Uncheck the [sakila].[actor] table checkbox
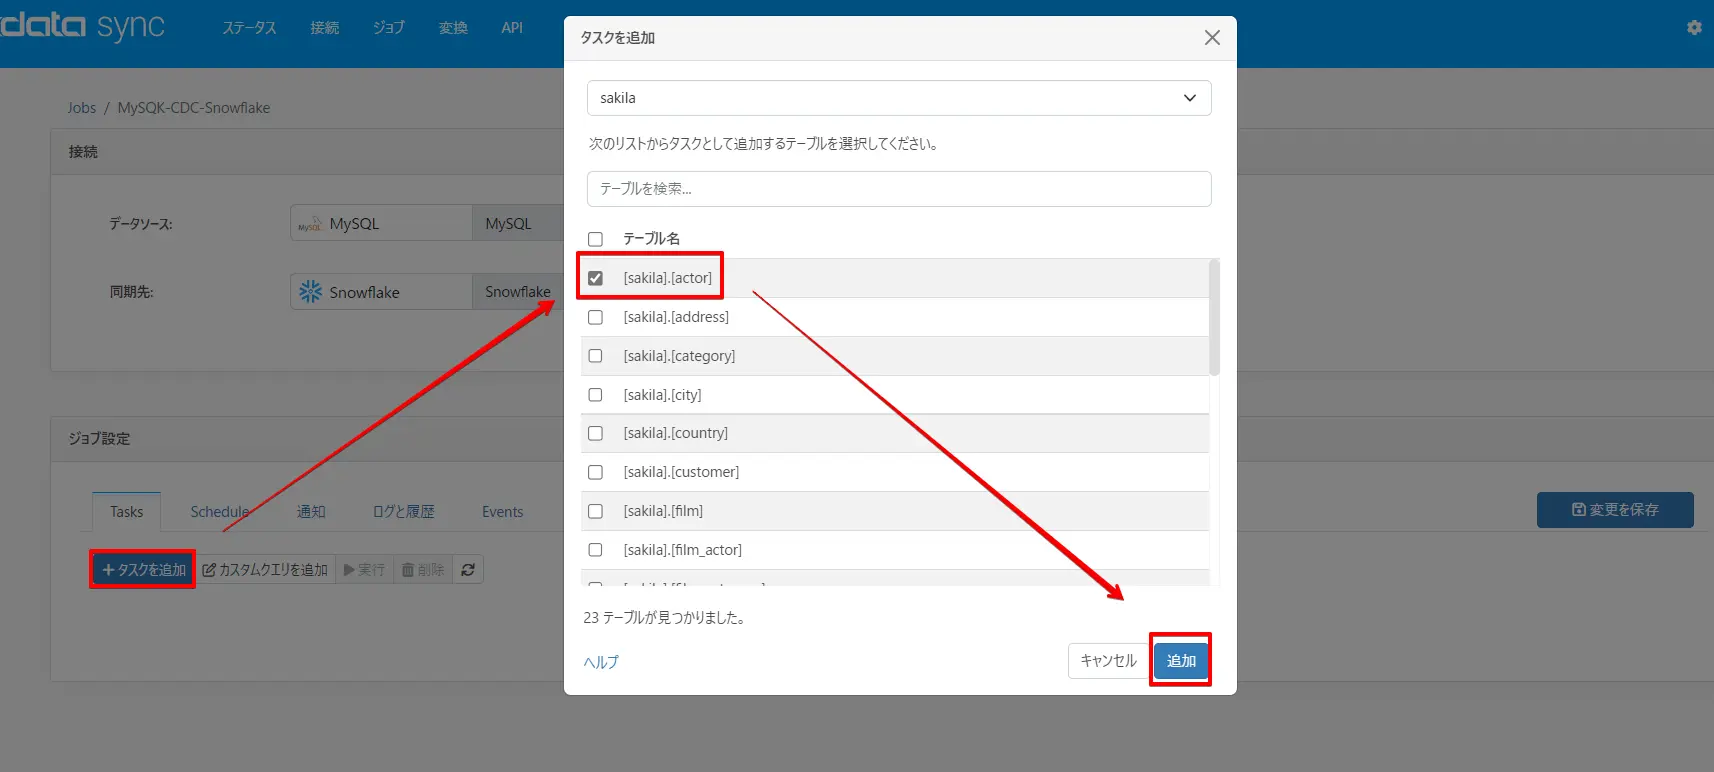The image size is (1714, 772). point(596,278)
